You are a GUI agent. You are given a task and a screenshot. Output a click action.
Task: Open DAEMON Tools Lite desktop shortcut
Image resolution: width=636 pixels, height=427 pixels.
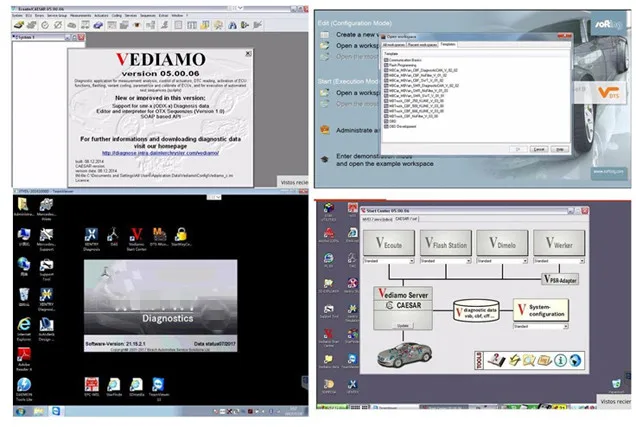[24, 389]
